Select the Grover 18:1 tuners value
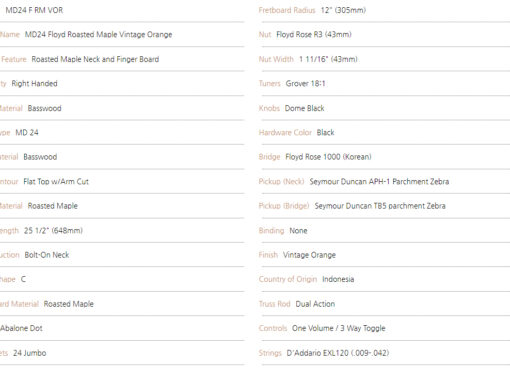This screenshot has height=382, width=510. 305,84
